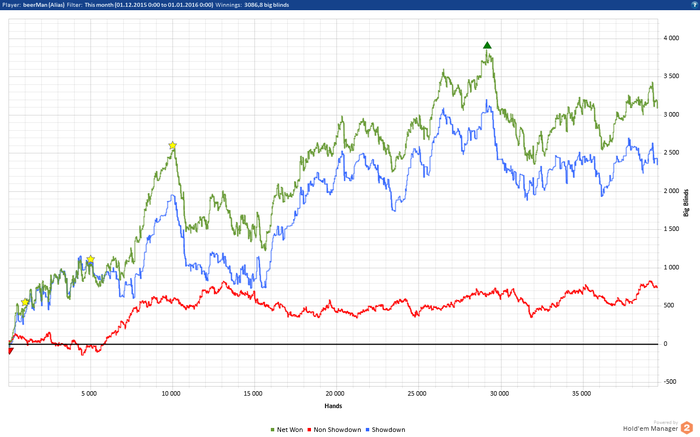Toggle the Showdown legend entry
This screenshot has width=700, height=437.
click(x=385, y=429)
